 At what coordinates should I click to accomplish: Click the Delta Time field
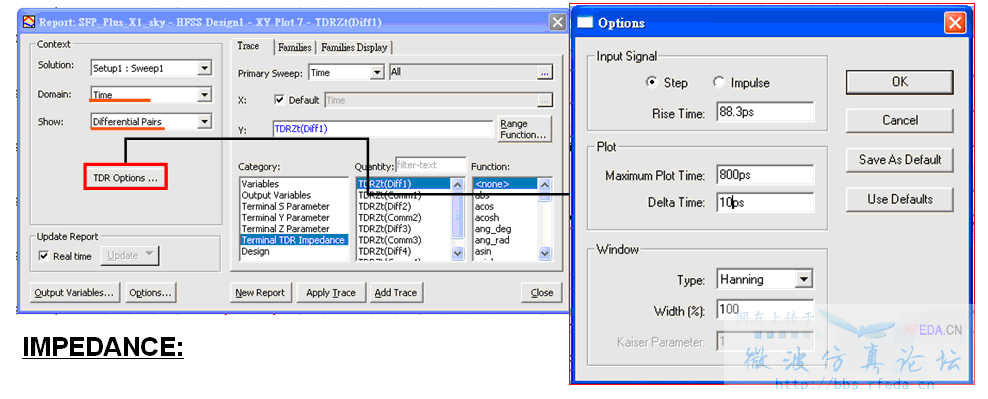765,202
